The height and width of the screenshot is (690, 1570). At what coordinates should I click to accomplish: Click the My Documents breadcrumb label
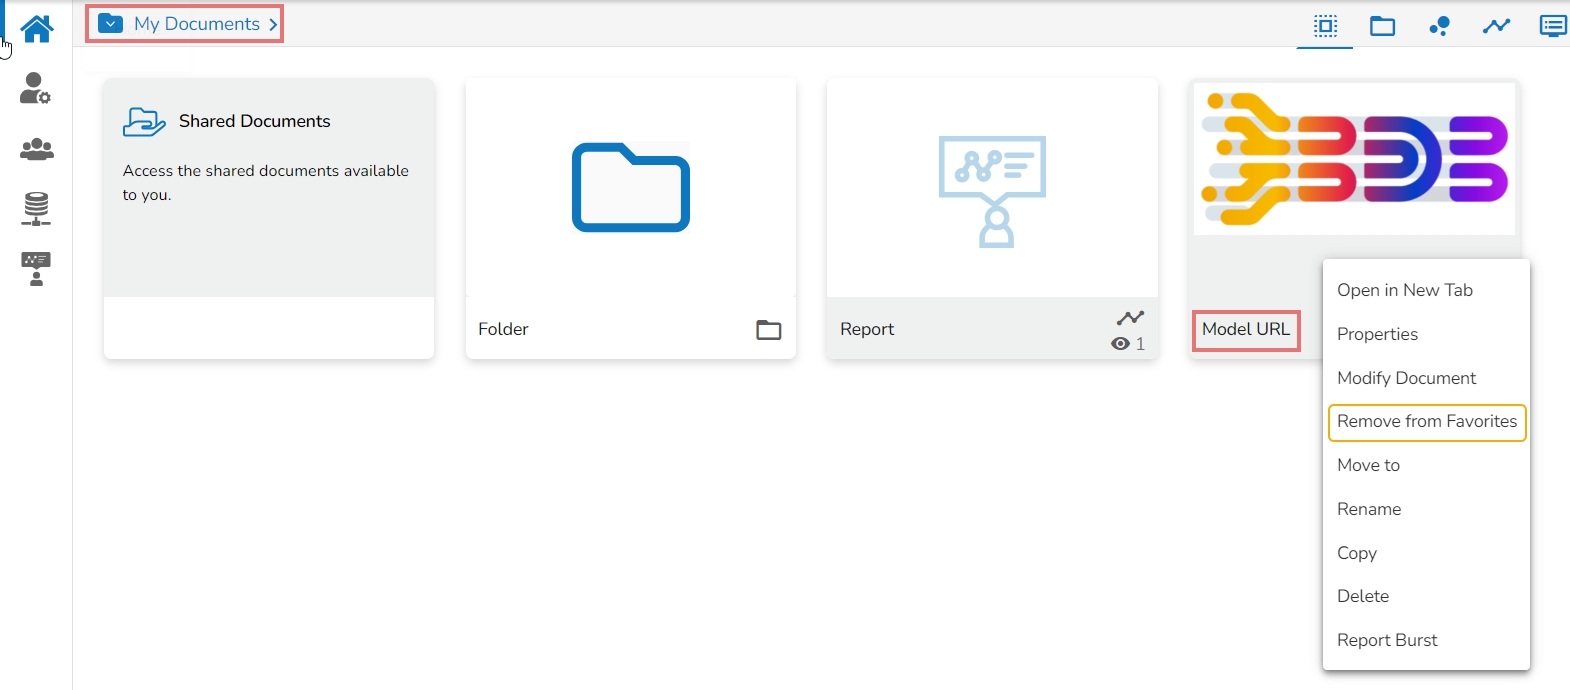[x=197, y=24]
